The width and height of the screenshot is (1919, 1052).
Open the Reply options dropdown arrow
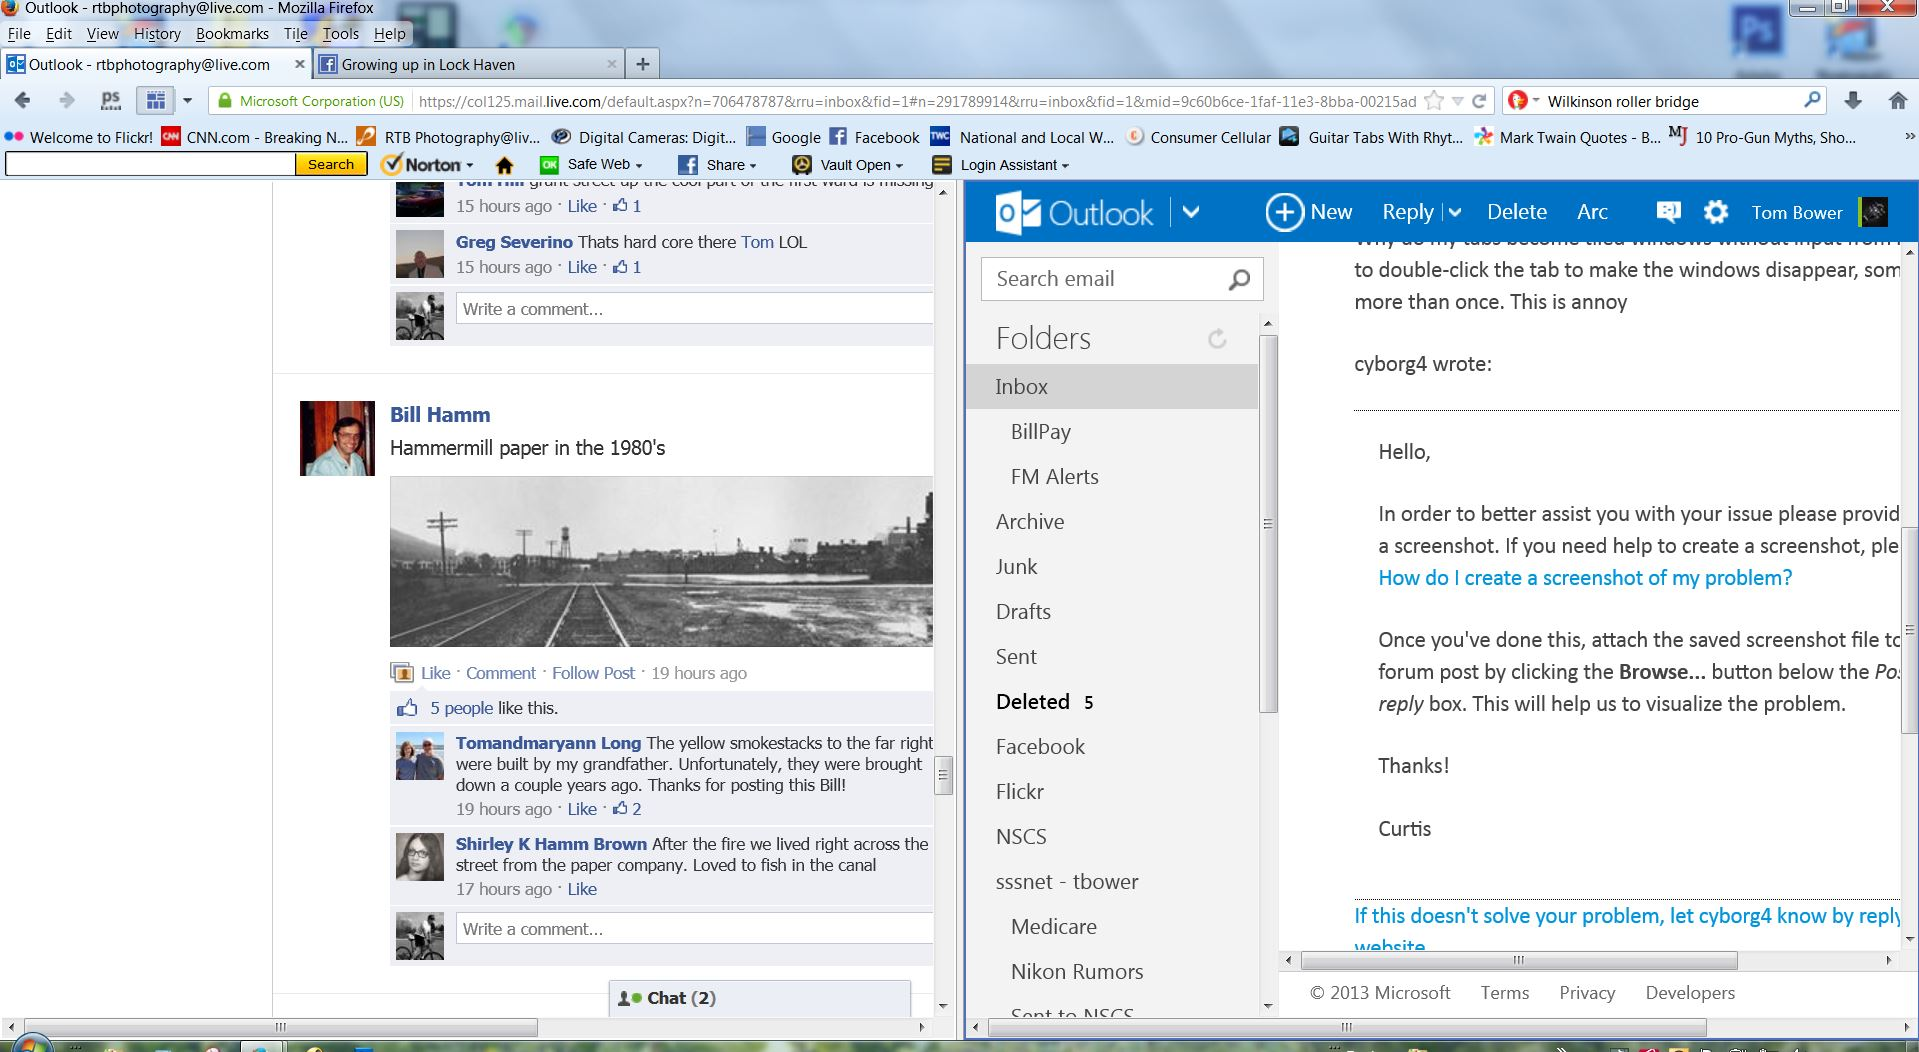tap(1455, 212)
